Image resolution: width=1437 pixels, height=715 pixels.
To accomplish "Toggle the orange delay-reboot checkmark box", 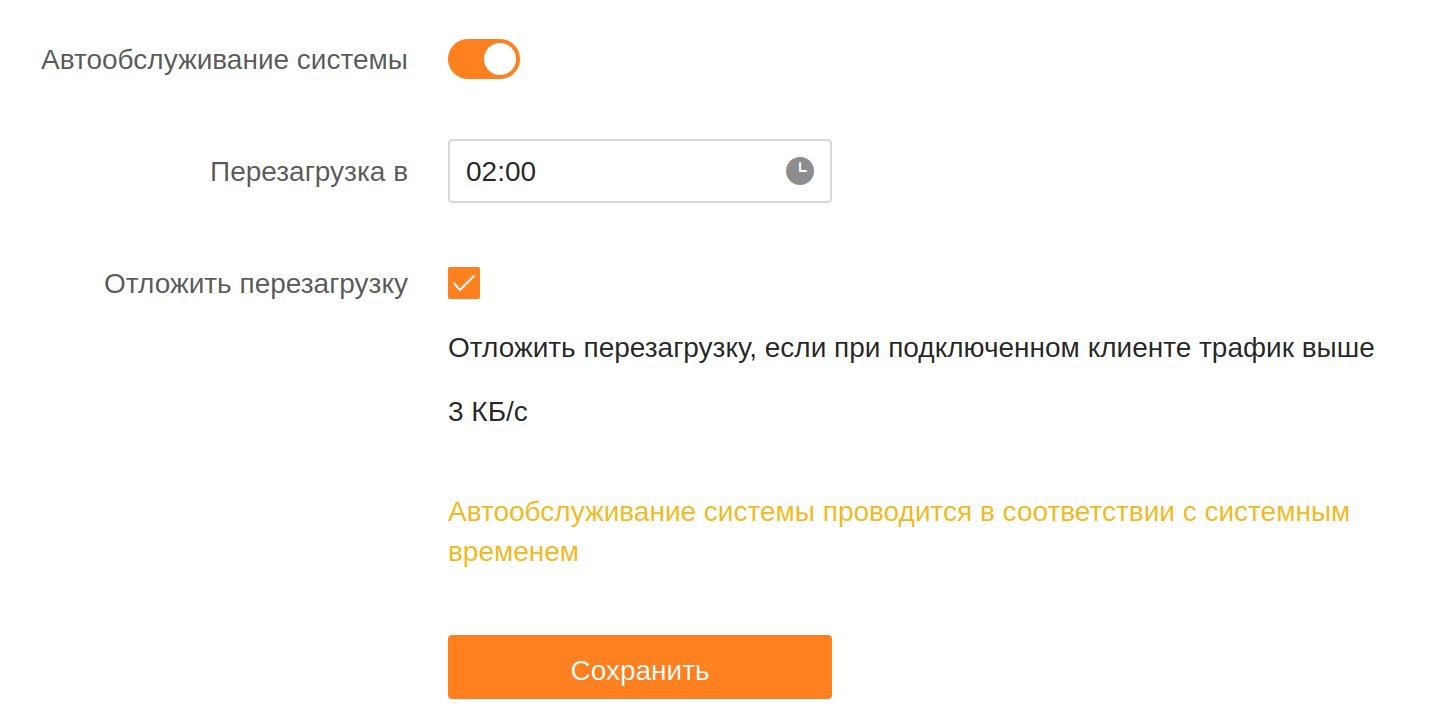I will point(464,283).
